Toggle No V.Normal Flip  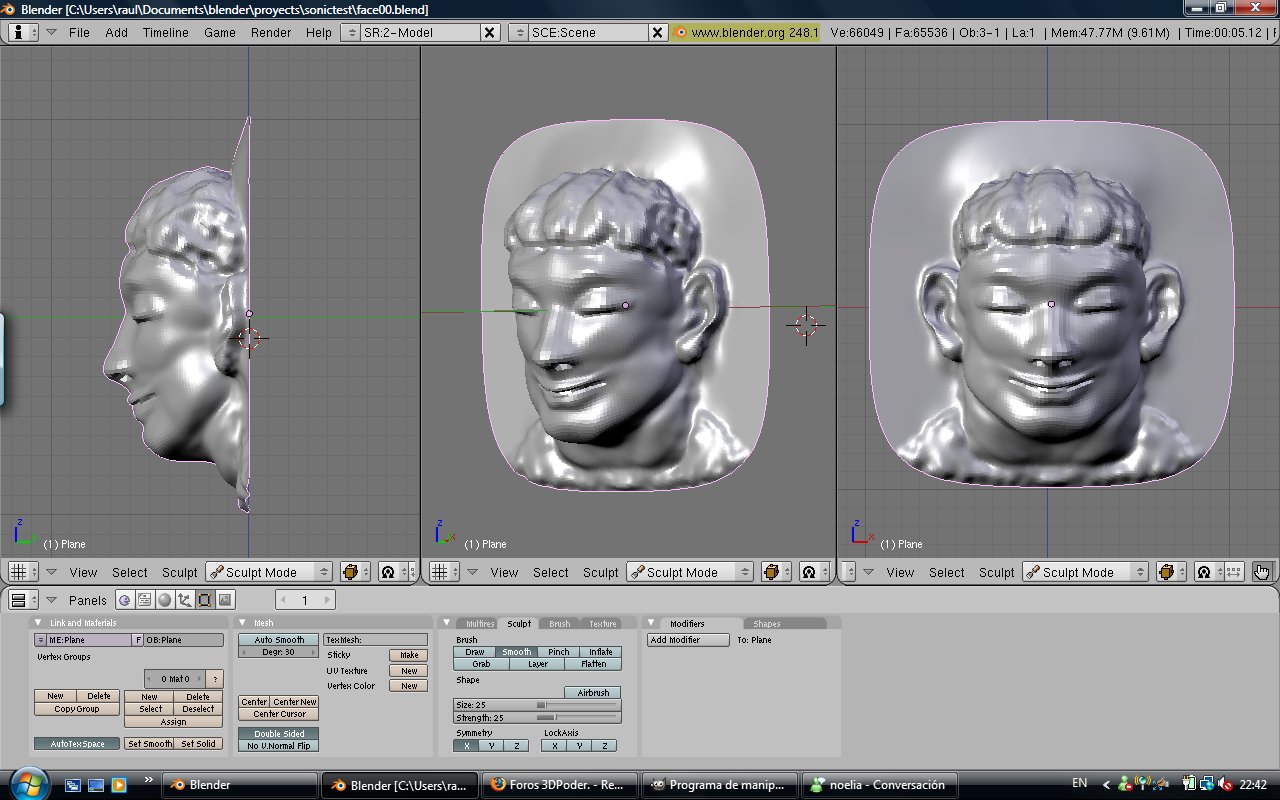[279, 746]
